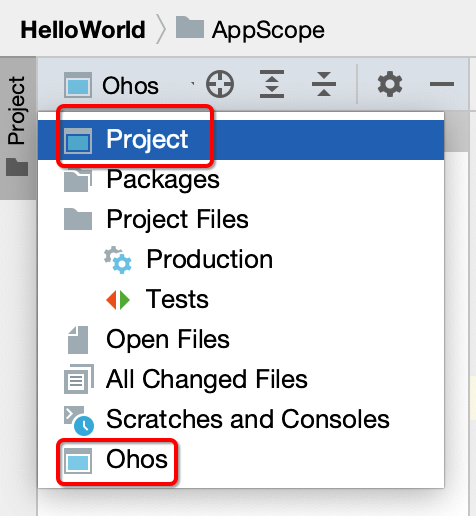Select Ohos view at list bottom
This screenshot has height=516, width=476.
click(241, 459)
